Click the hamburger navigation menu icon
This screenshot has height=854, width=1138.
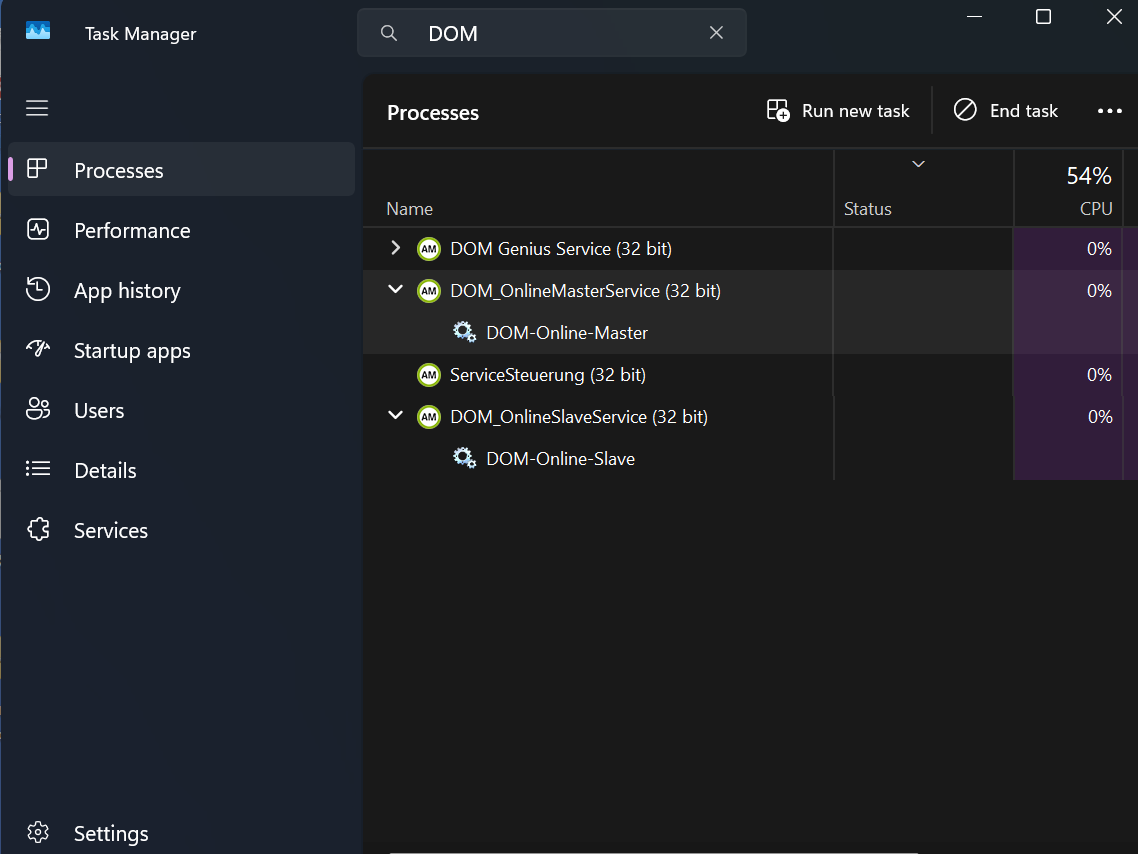click(37, 108)
